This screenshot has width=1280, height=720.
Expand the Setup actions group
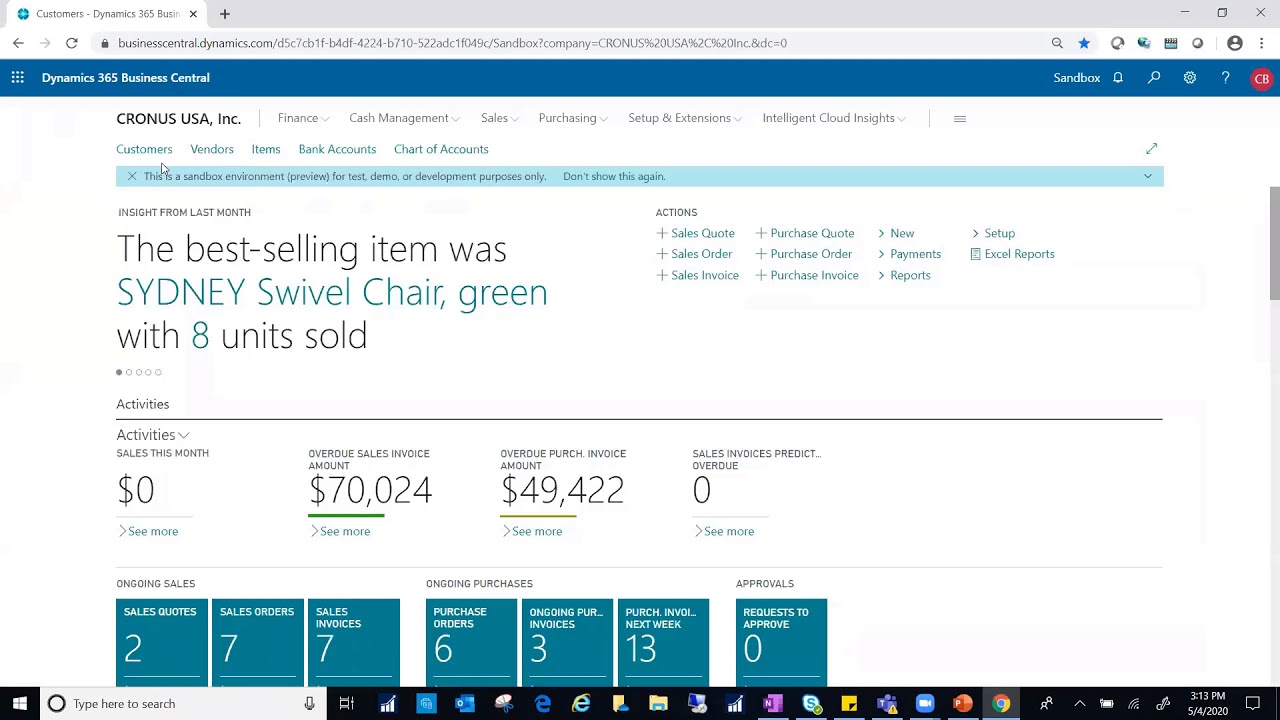pyautogui.click(x=993, y=233)
